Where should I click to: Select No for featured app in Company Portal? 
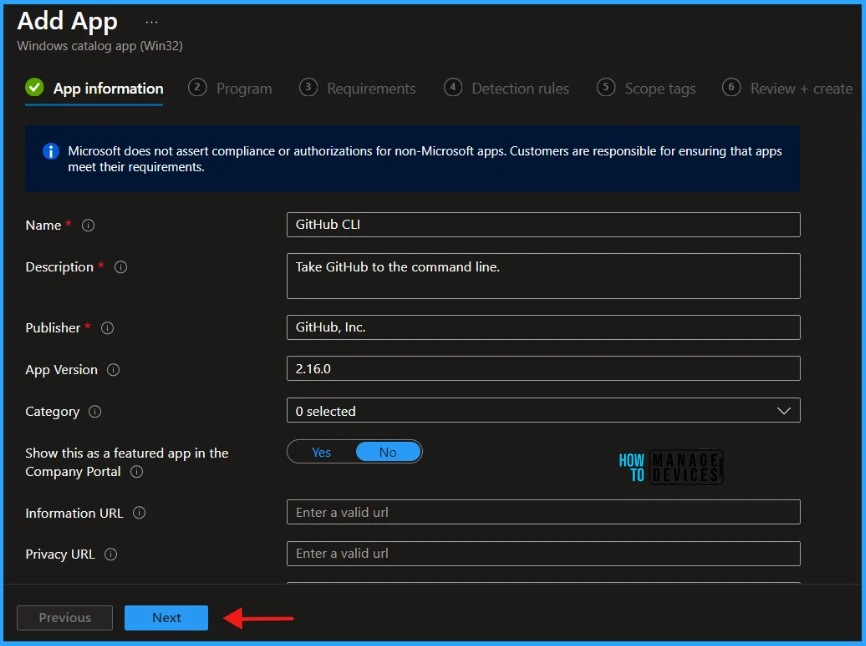point(388,452)
